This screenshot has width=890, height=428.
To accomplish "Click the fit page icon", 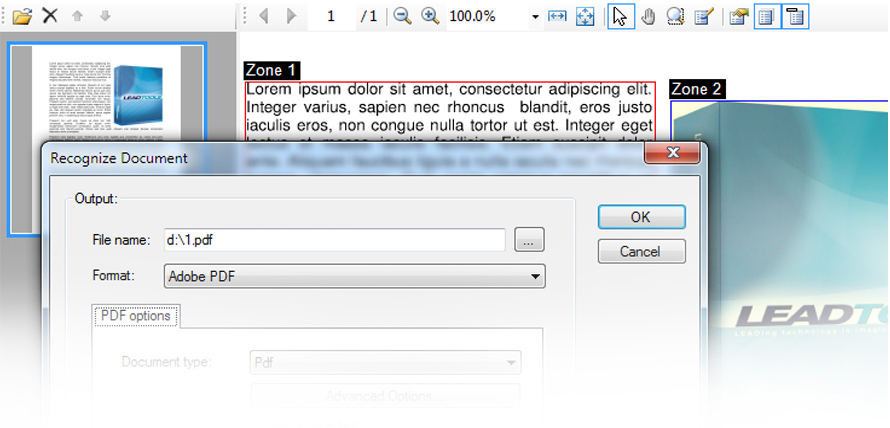I will [585, 16].
